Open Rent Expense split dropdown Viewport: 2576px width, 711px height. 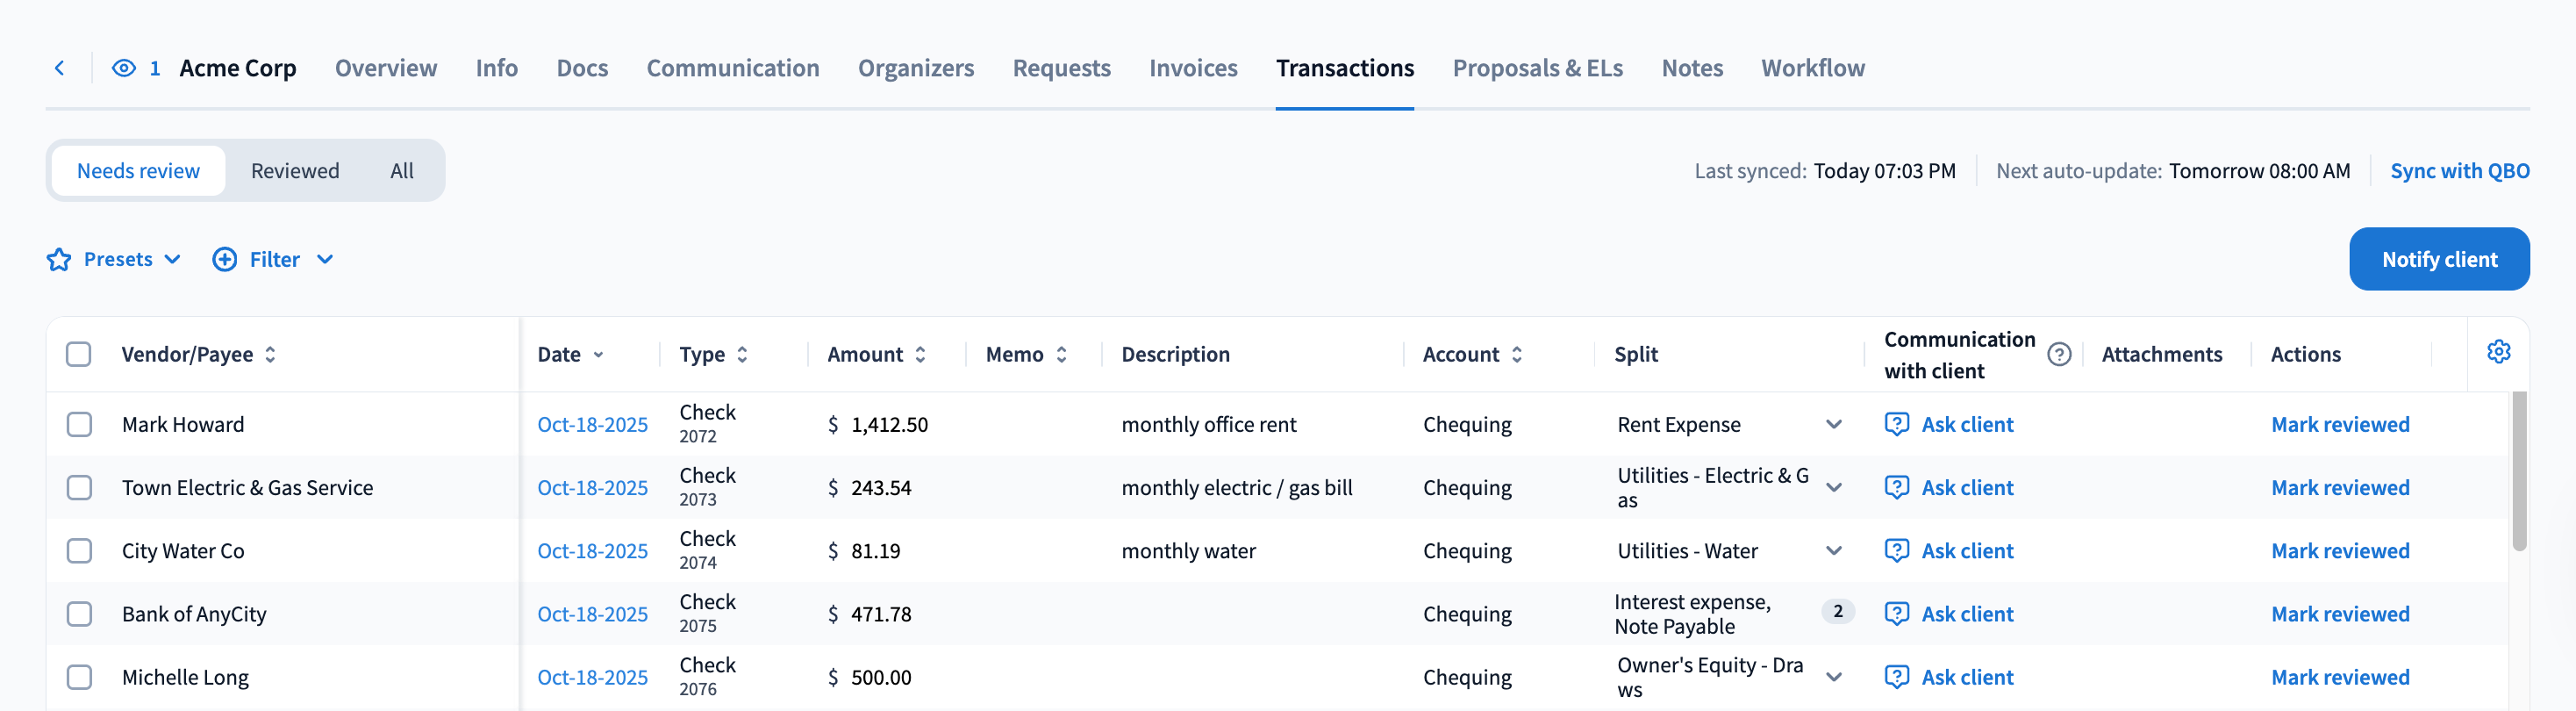tap(1833, 424)
